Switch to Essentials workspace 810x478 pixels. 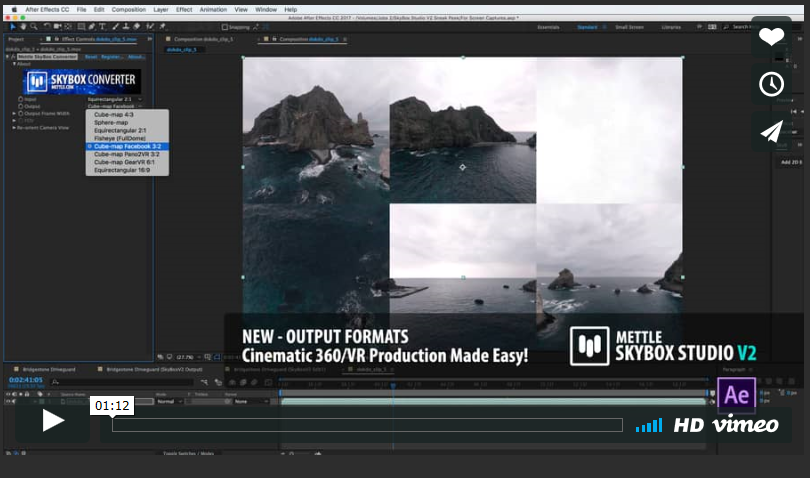(x=548, y=27)
